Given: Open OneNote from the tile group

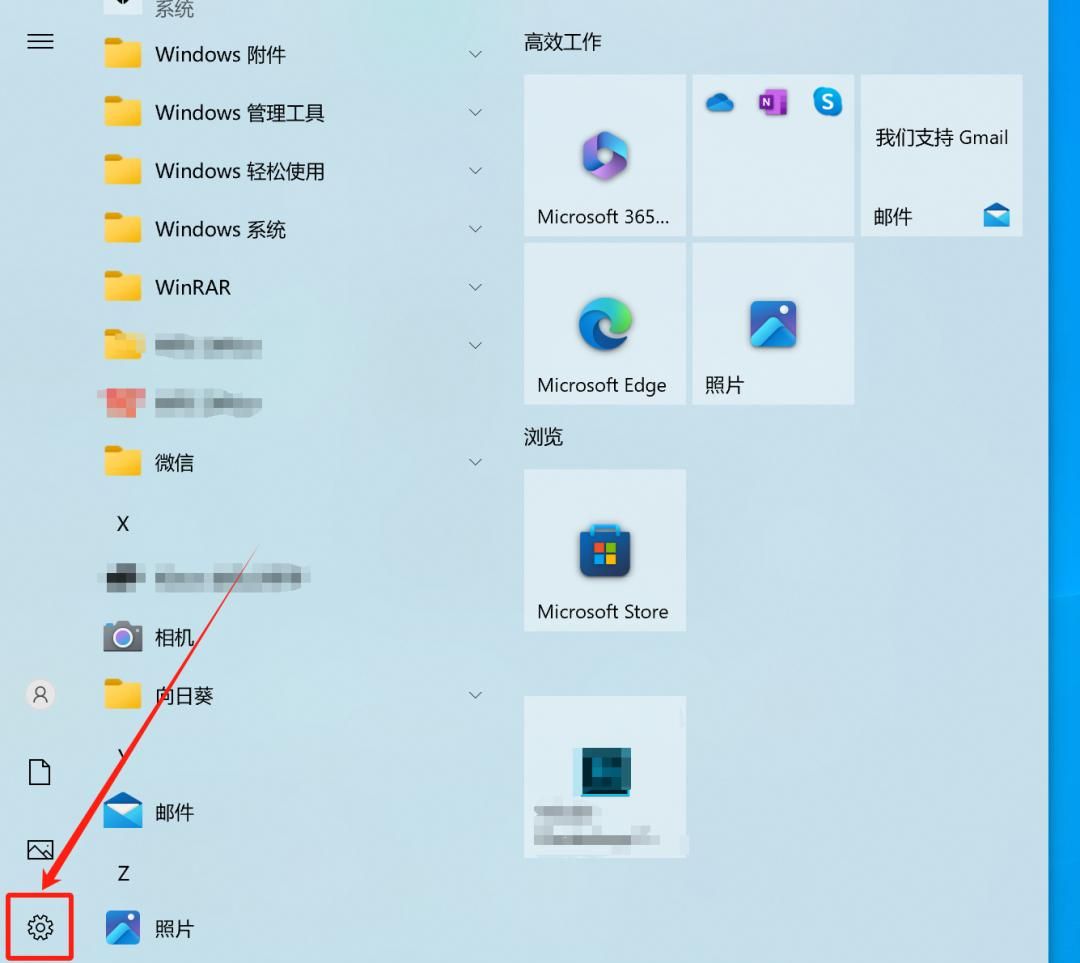Looking at the screenshot, I should [773, 101].
